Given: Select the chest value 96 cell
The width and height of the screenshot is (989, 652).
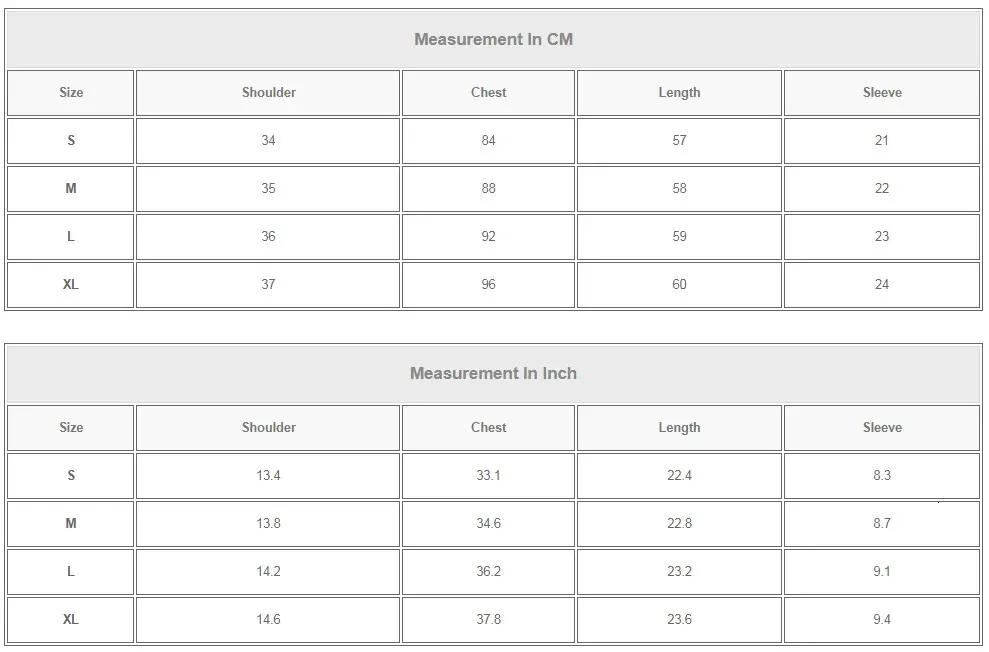Looking at the screenshot, I should click(x=488, y=285).
